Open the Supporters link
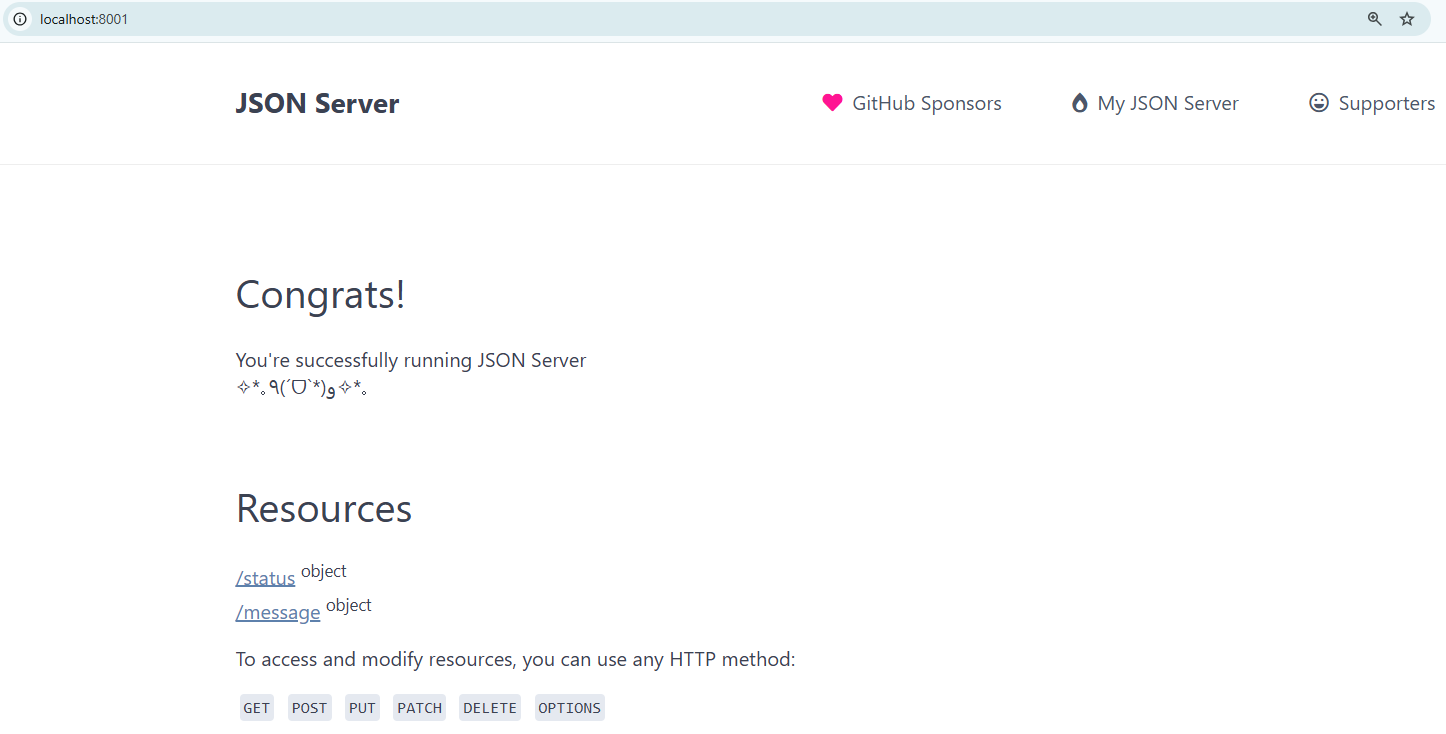Viewport: 1446px width, 734px height. pos(1372,103)
